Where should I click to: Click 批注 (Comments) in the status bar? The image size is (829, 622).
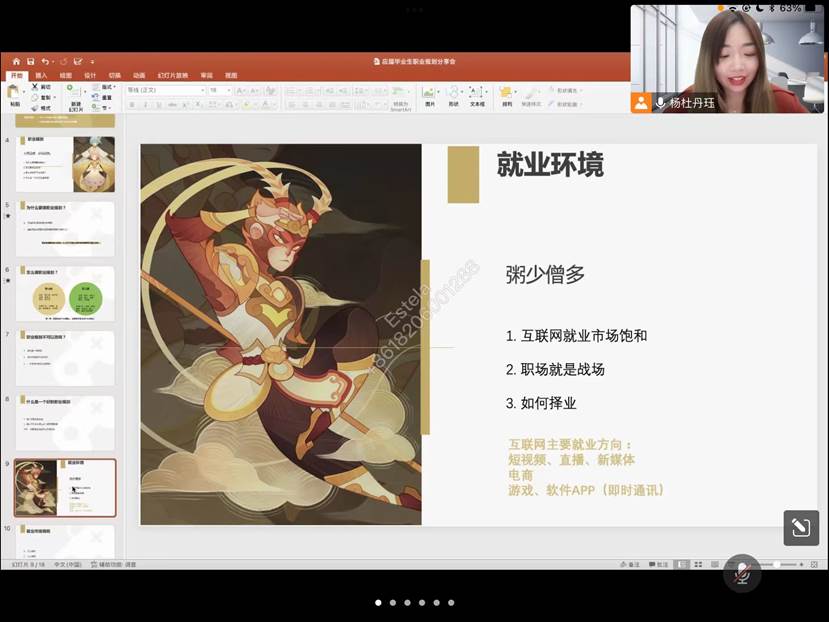coord(661,565)
